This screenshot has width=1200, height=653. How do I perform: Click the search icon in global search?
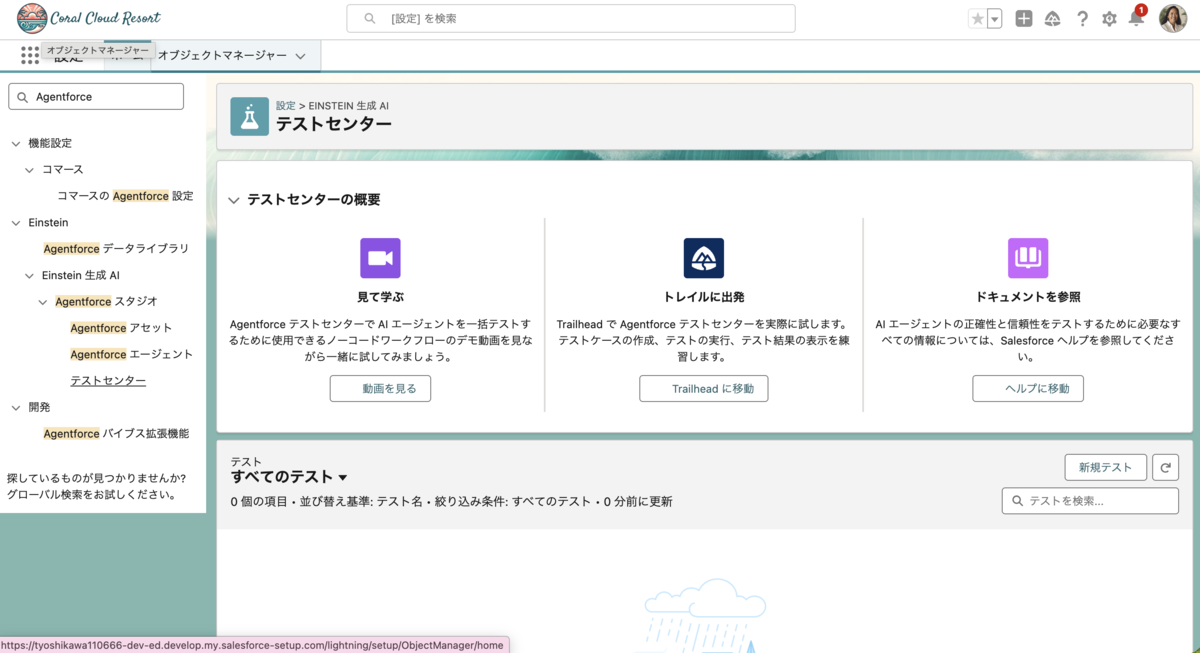[370, 19]
